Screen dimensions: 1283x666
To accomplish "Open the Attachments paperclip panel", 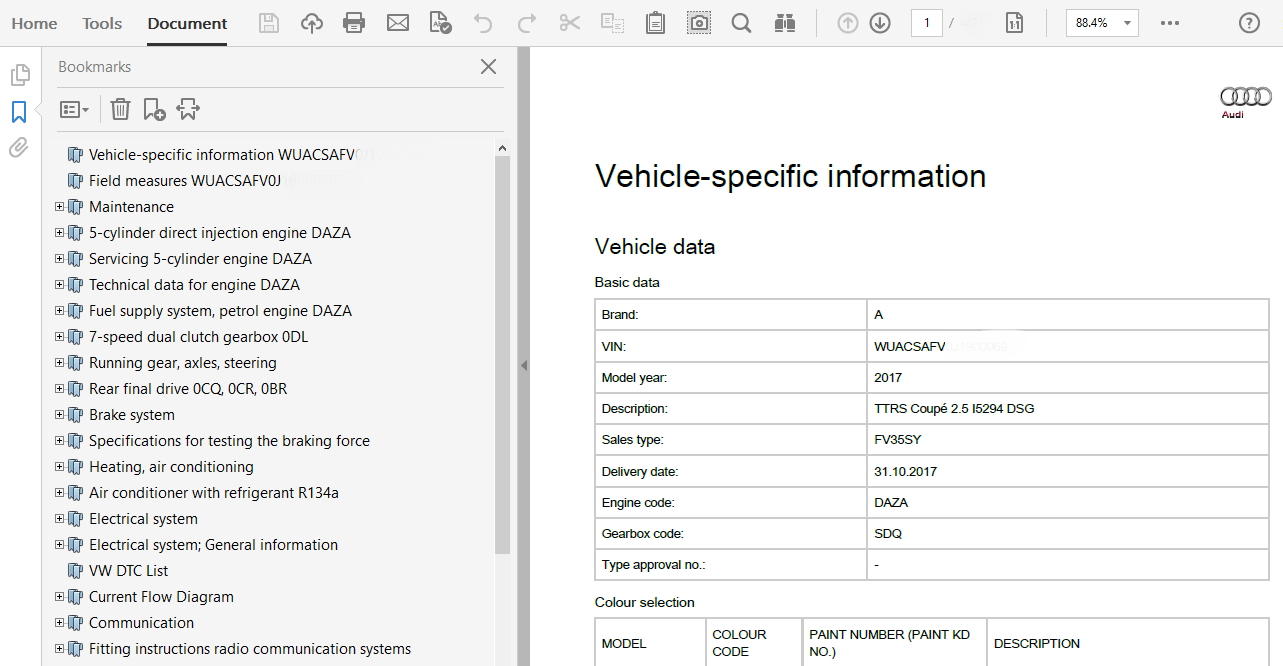I will (x=18, y=148).
